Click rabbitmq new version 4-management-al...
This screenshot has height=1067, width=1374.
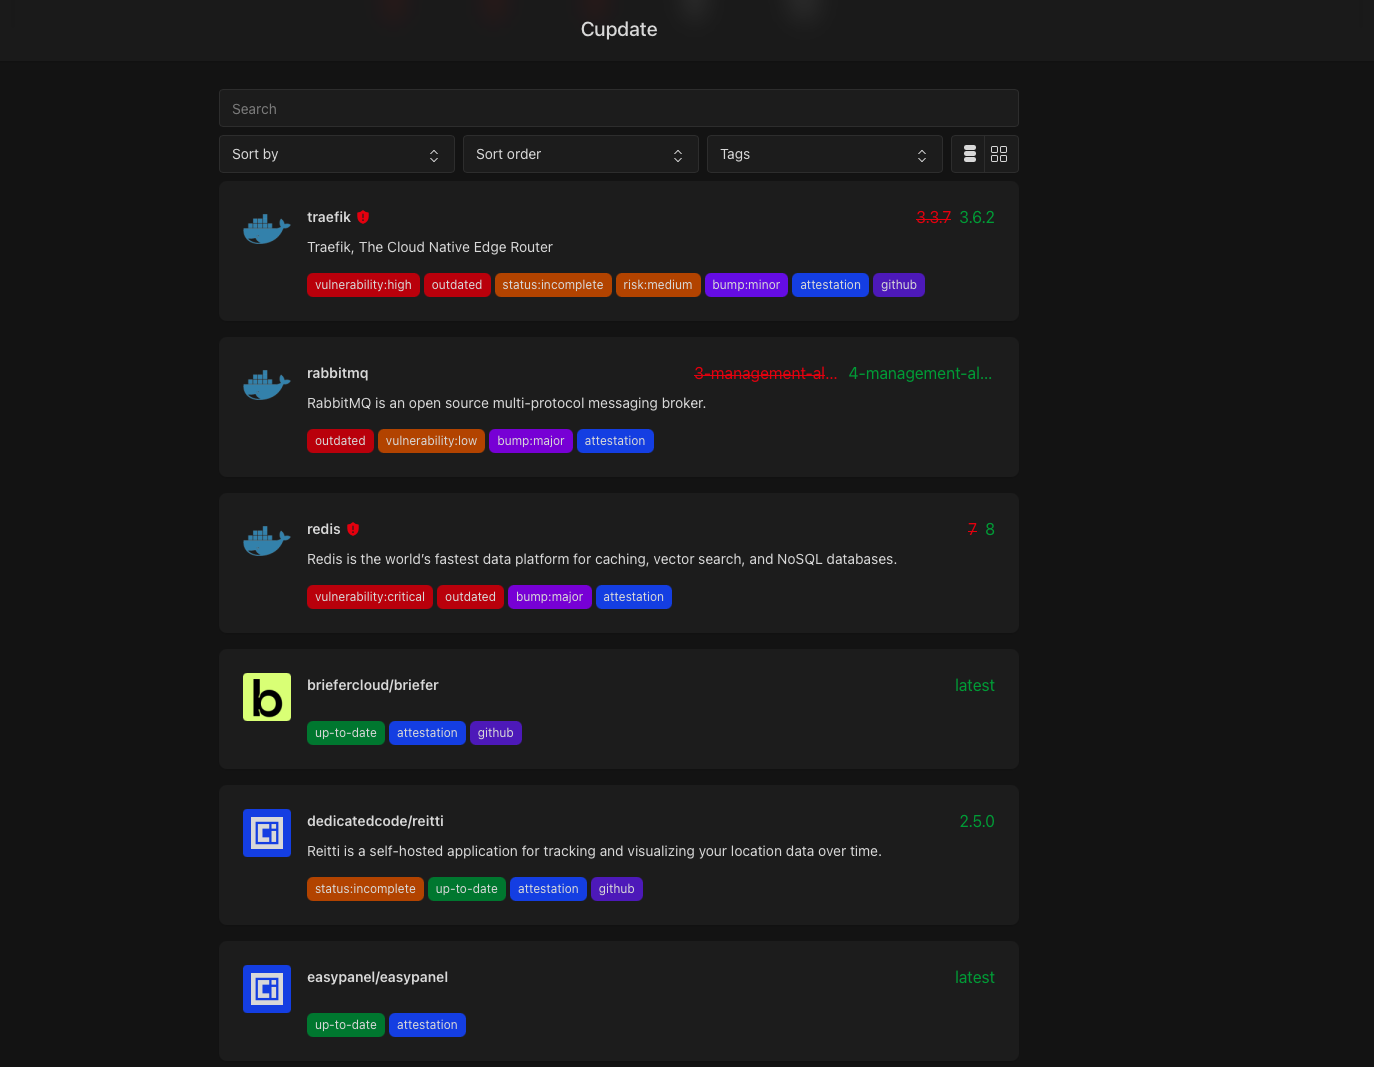[x=920, y=373]
